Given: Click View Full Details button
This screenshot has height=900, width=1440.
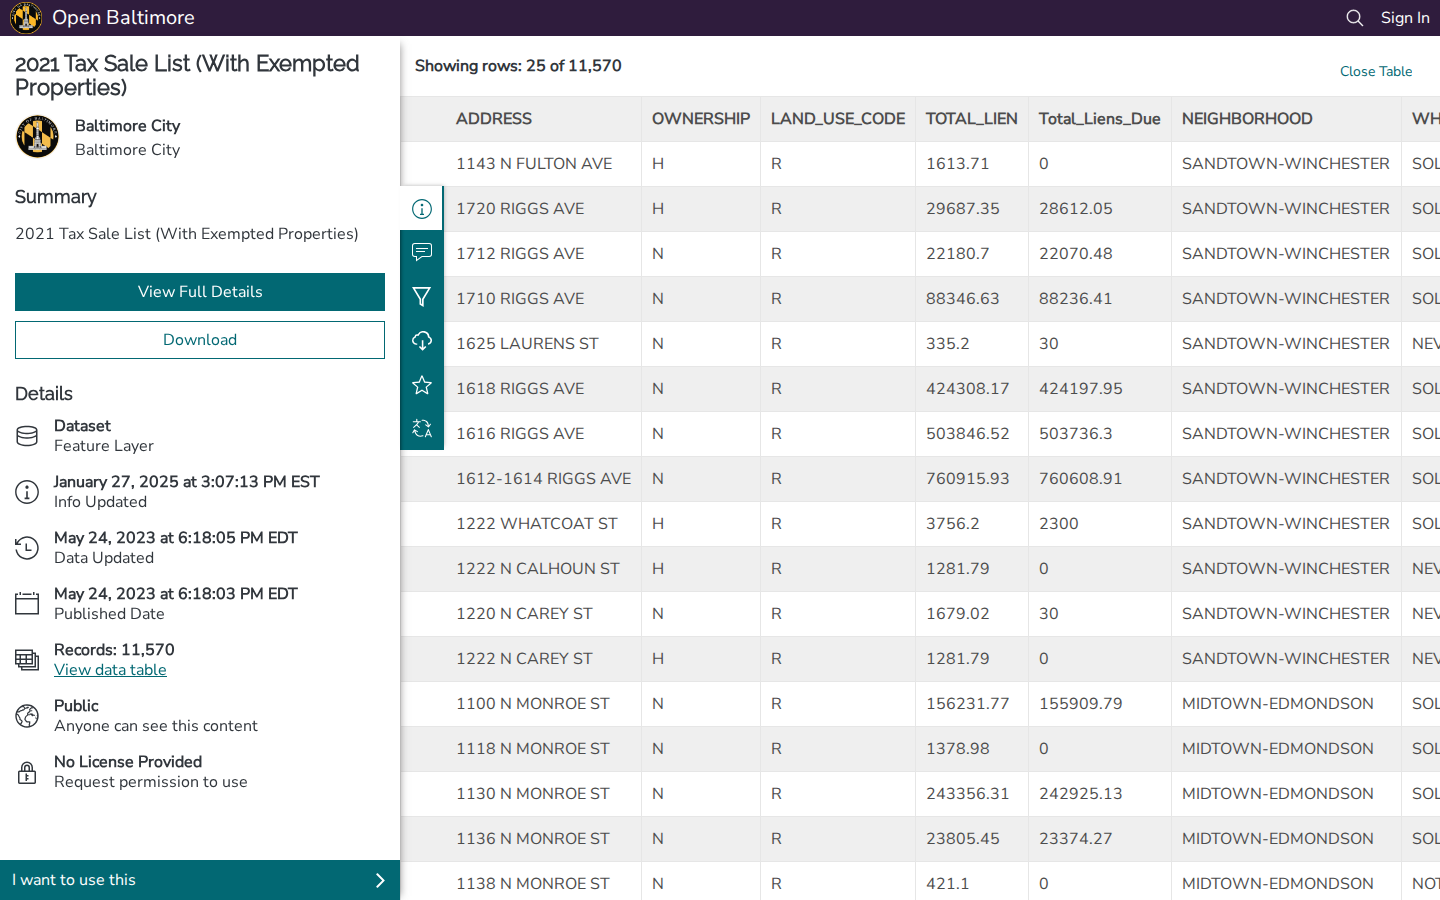Looking at the screenshot, I should [200, 292].
